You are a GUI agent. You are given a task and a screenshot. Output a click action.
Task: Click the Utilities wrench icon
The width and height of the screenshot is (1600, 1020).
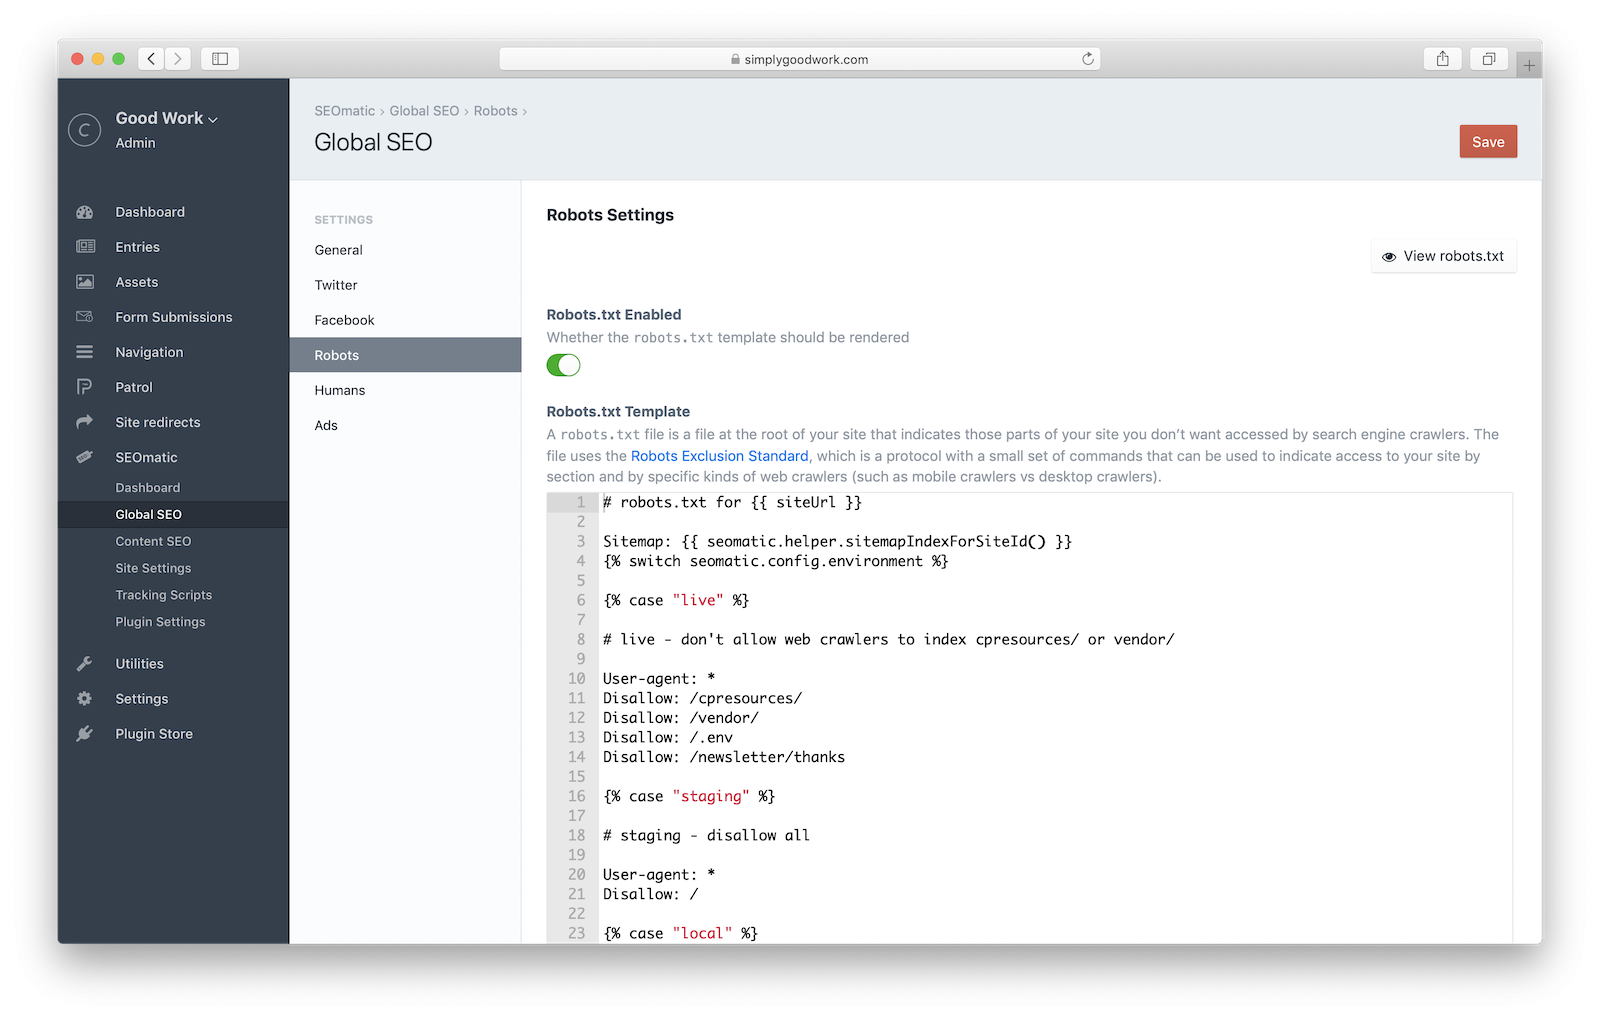tap(85, 664)
